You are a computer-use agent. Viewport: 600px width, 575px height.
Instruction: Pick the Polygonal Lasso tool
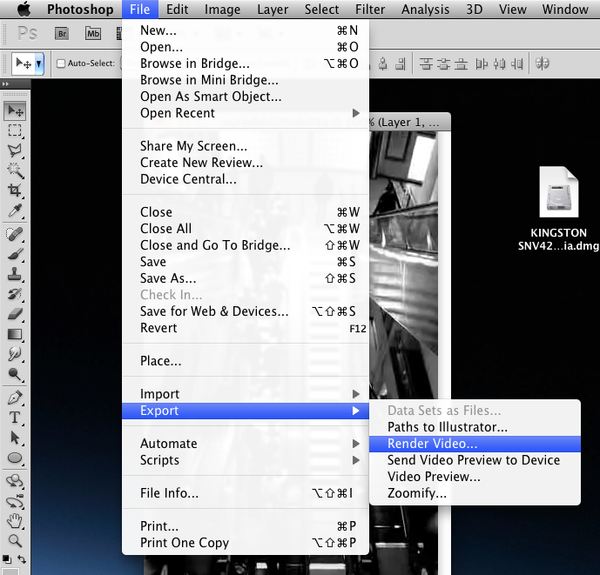click(15, 150)
